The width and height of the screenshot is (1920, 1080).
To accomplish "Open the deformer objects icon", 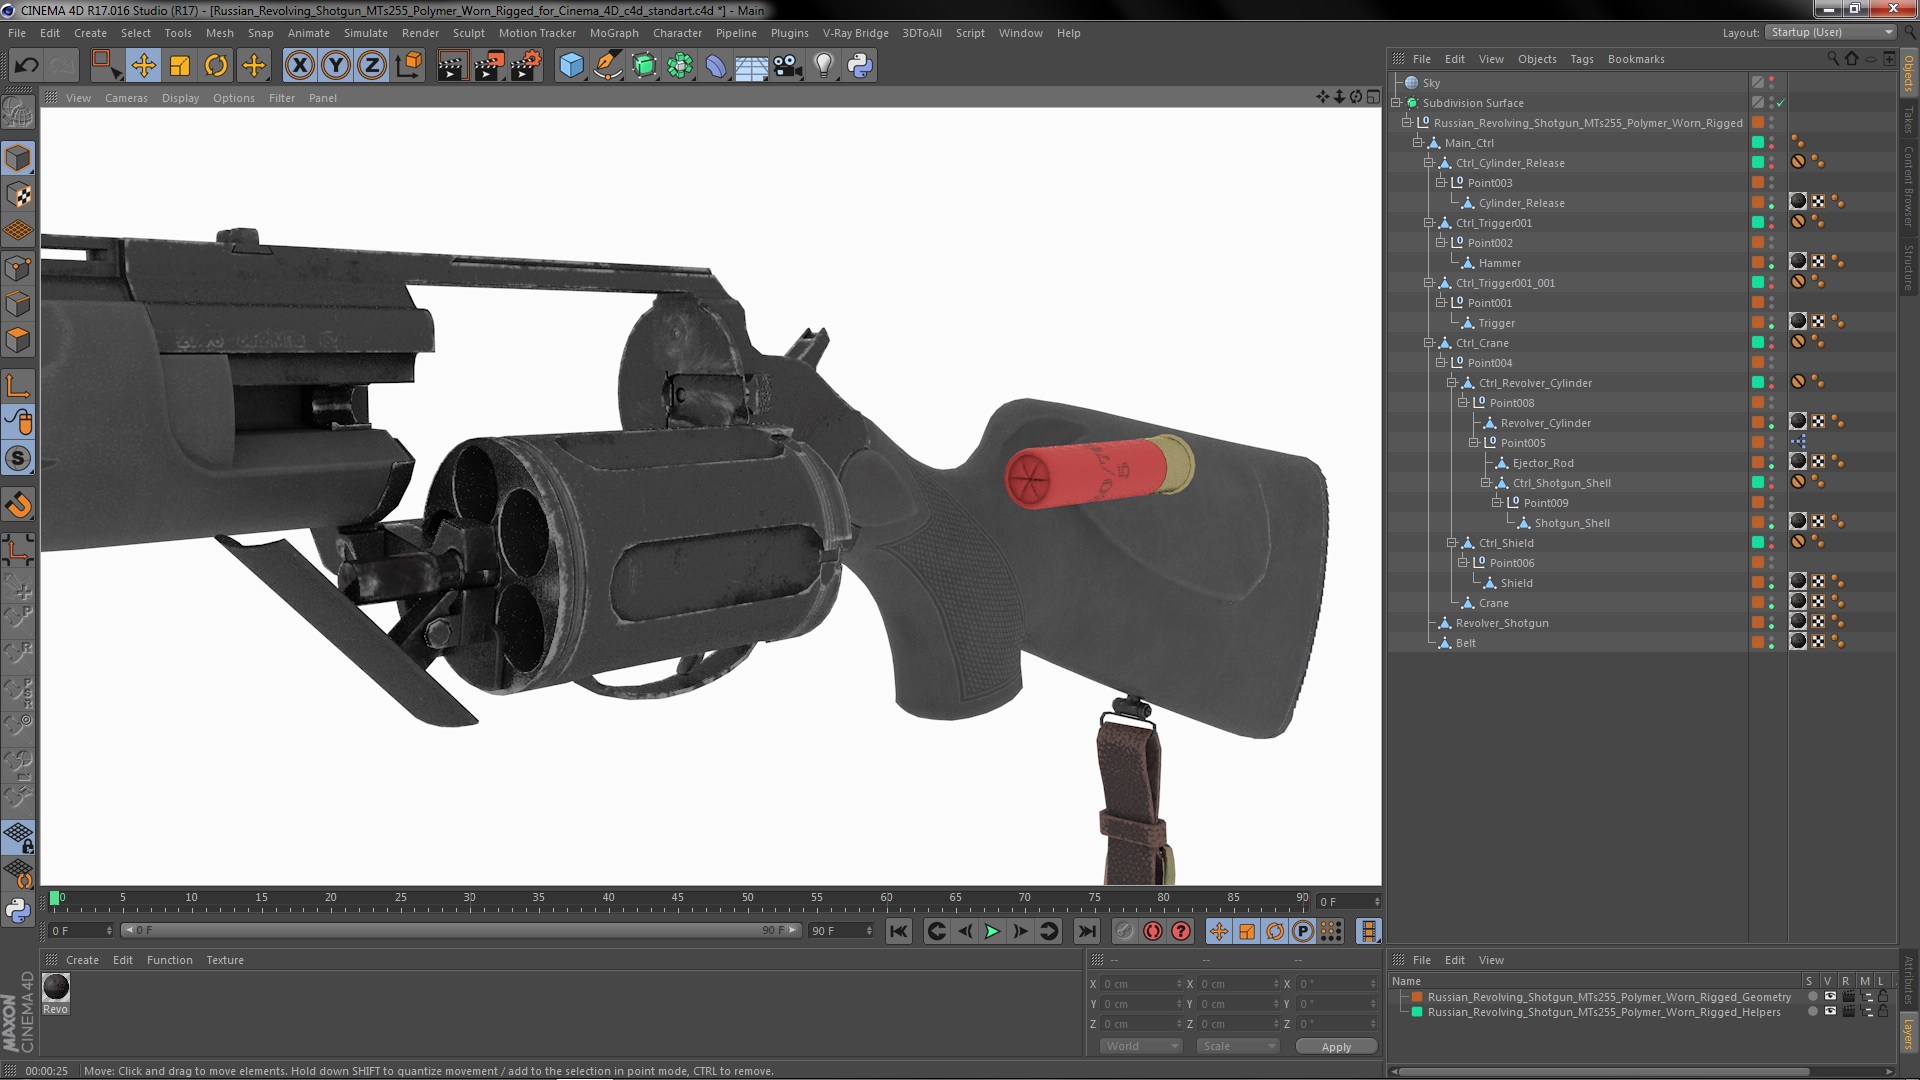I will 716,66.
